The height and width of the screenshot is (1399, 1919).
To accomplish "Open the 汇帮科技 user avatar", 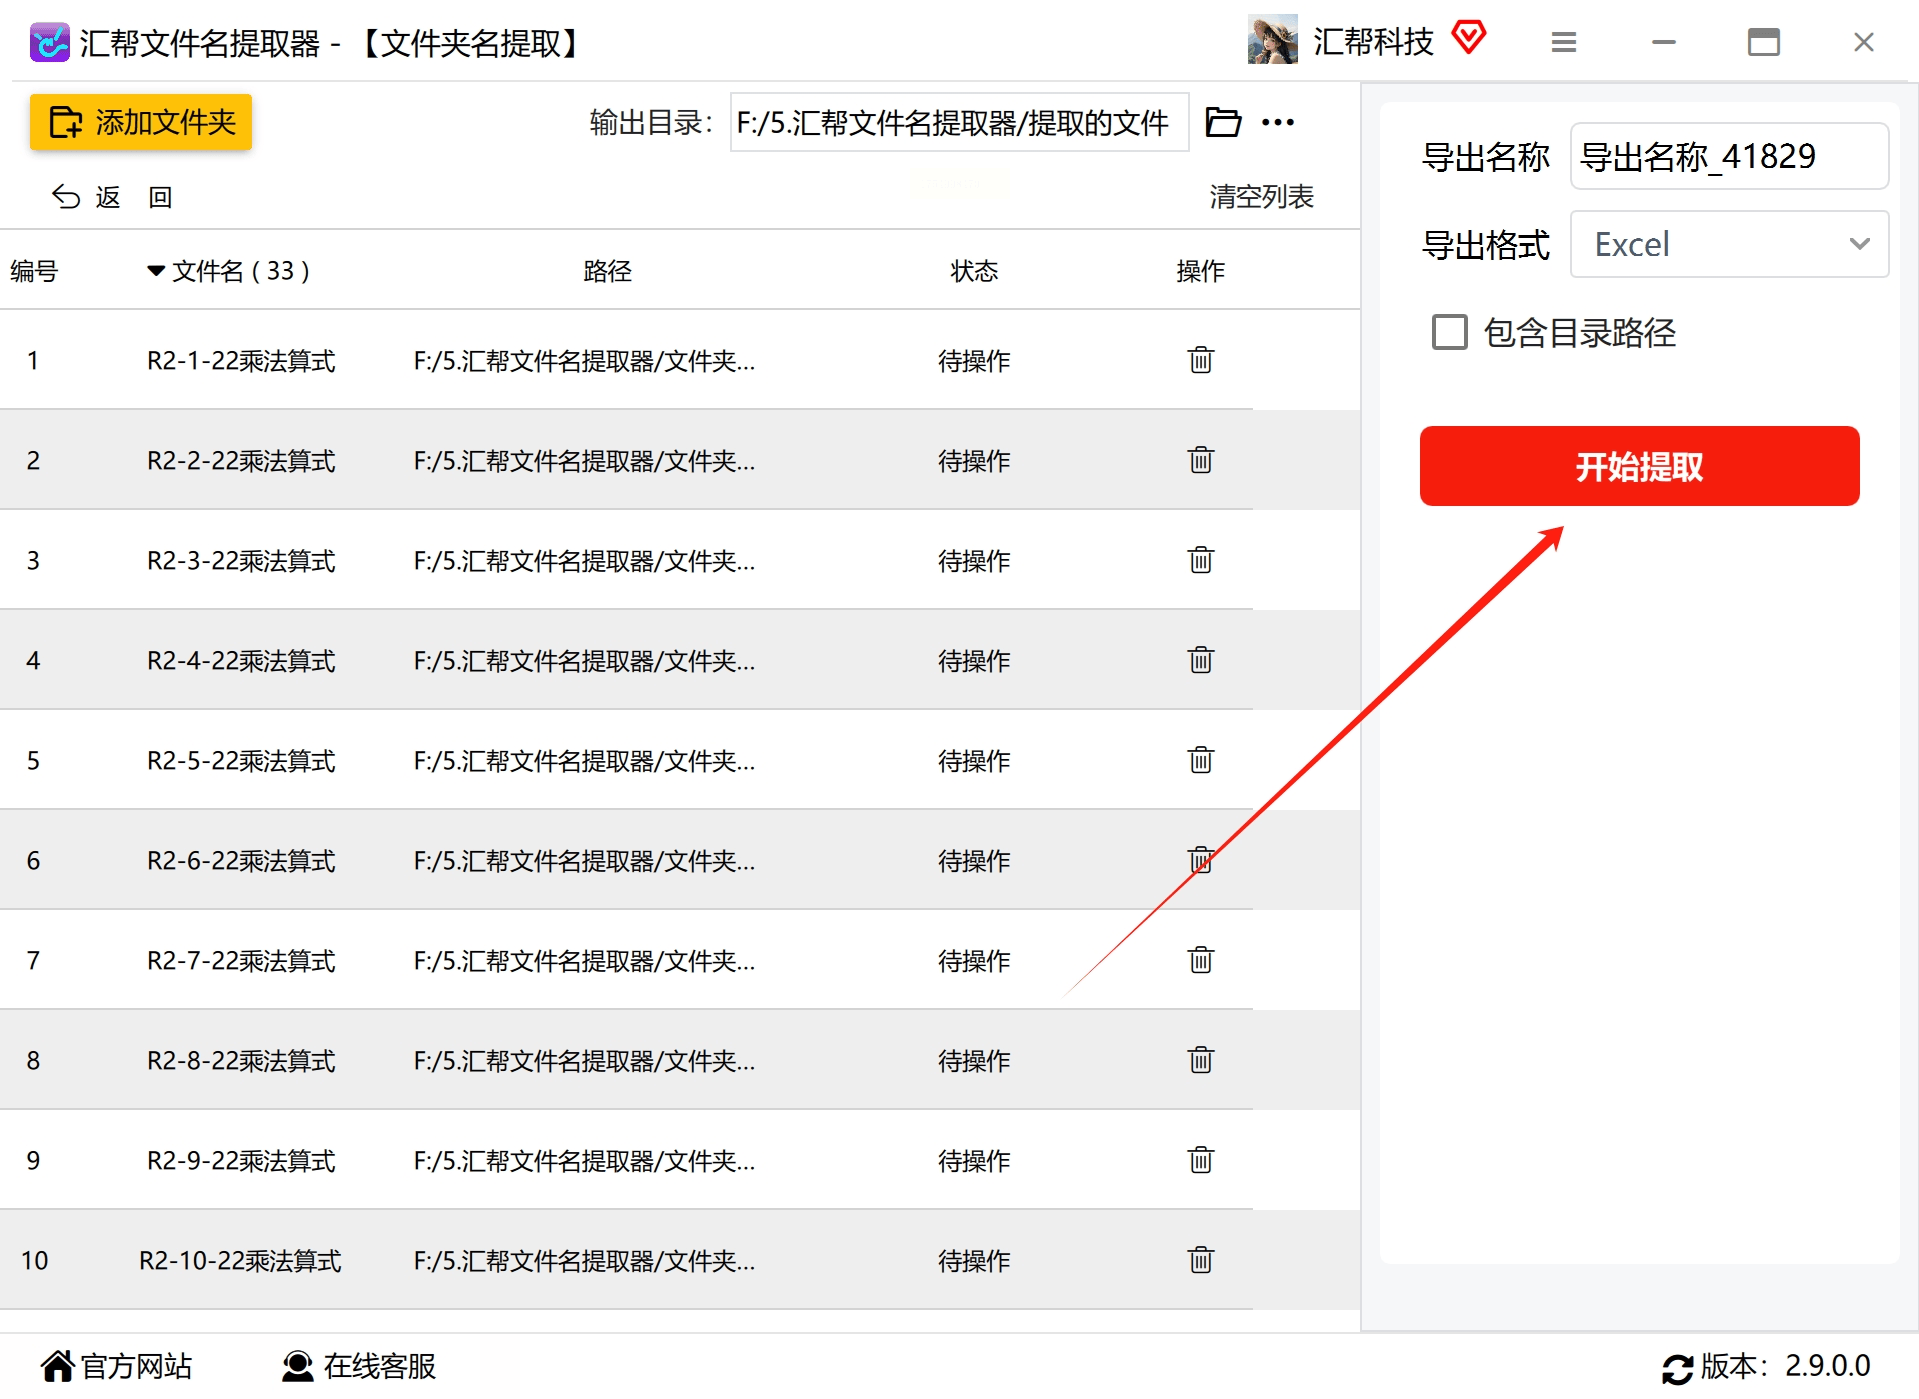I will click(1272, 40).
